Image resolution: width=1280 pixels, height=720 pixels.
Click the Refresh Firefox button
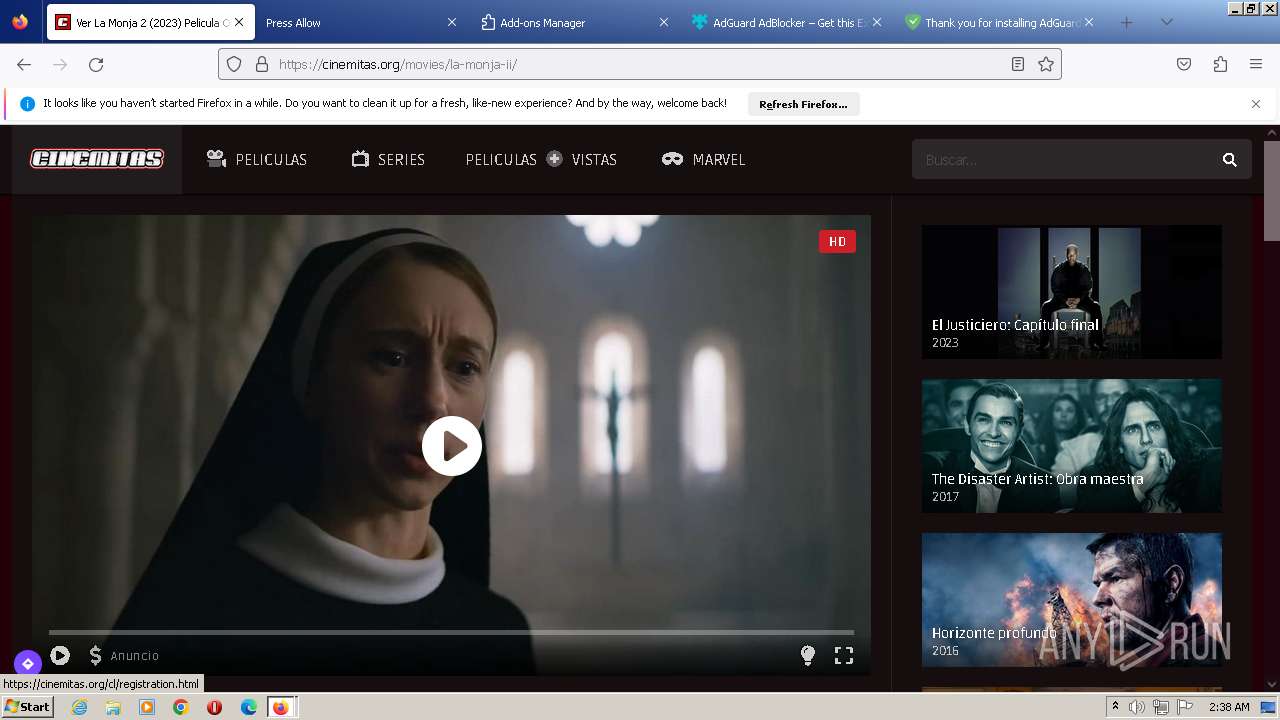coord(803,104)
